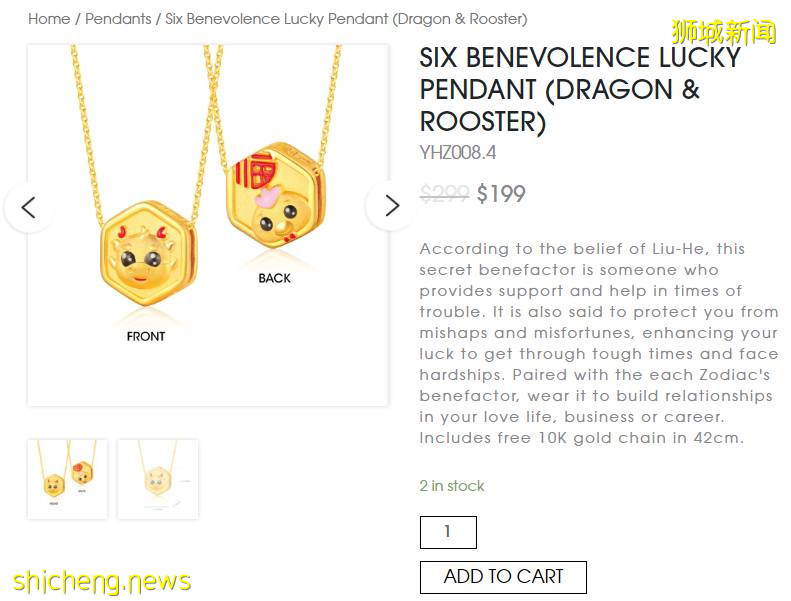Click the yellow Chinese watermark logo
The width and height of the screenshot is (791, 601).
tap(723, 32)
